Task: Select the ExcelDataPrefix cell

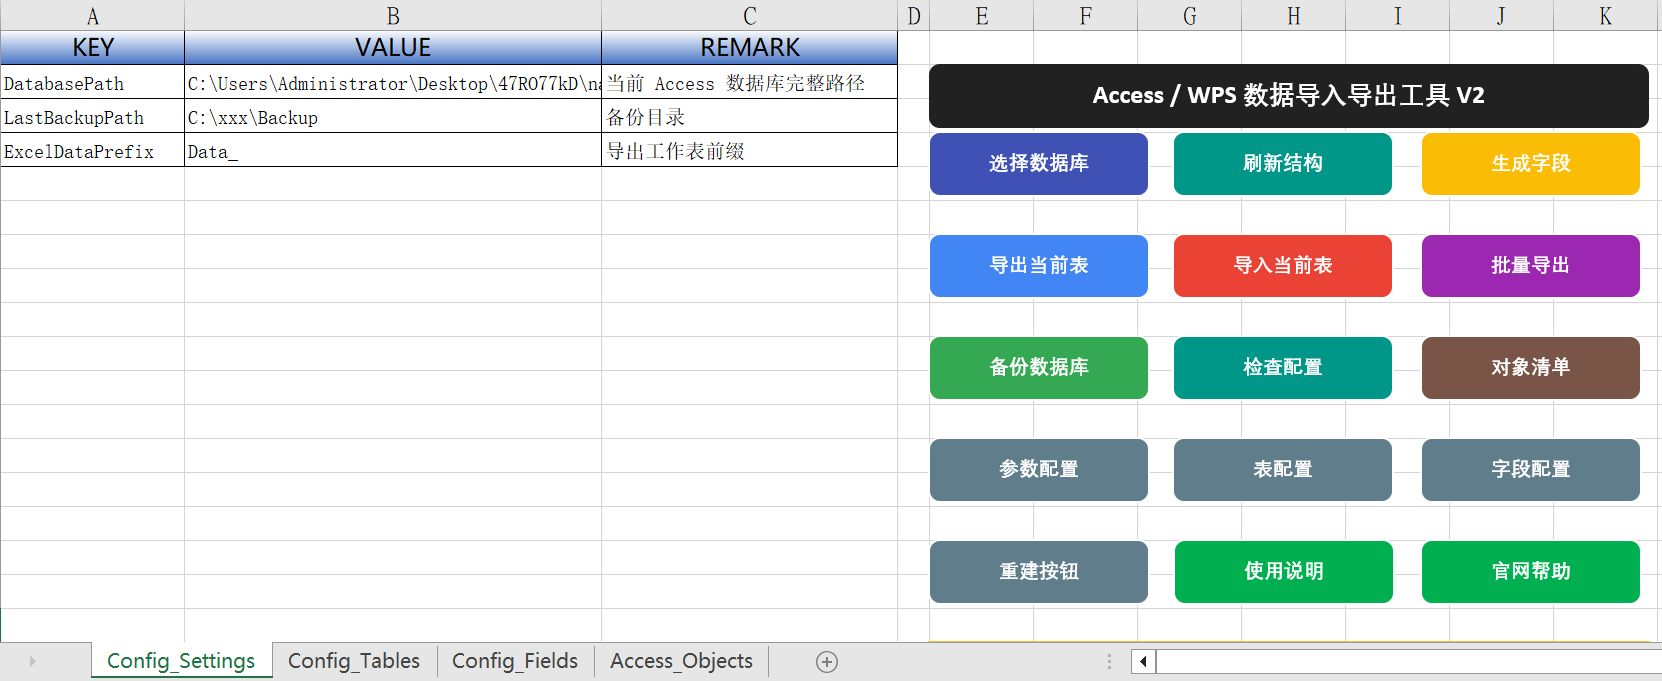Action: click(x=92, y=151)
